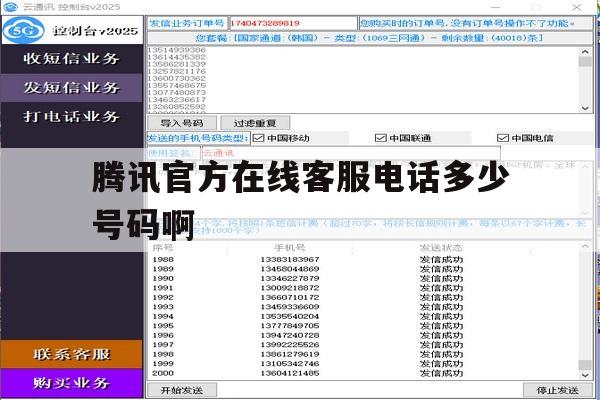
Task: Click phone number 13383183967 in table
Action: [x=290, y=260]
